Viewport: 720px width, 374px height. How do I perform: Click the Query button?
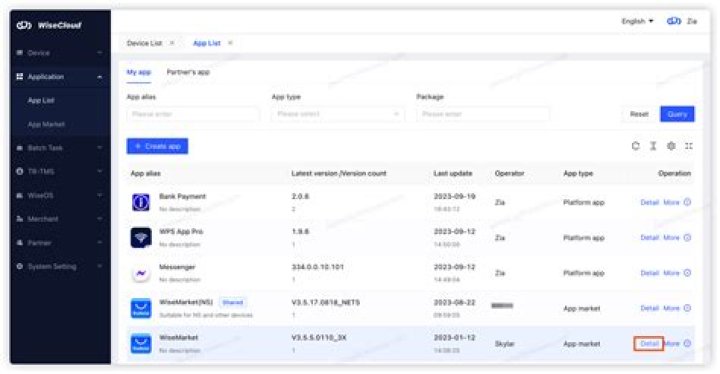click(677, 114)
